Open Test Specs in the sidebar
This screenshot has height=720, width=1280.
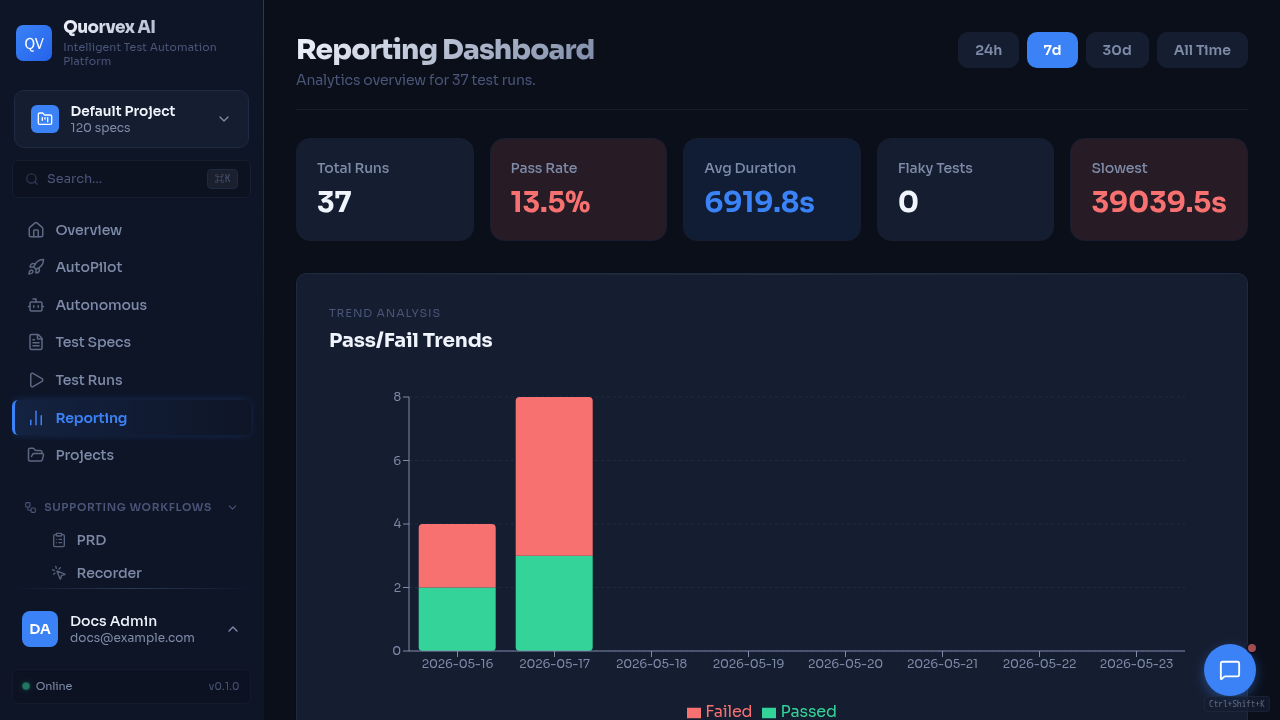[x=131, y=342]
